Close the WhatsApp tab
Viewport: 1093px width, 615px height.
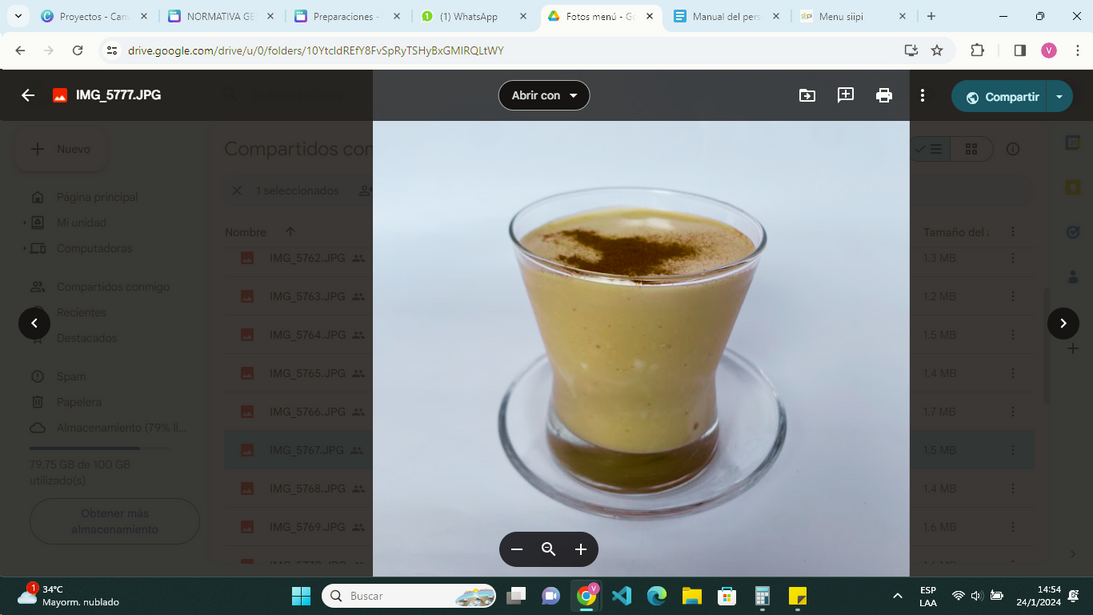click(x=523, y=16)
